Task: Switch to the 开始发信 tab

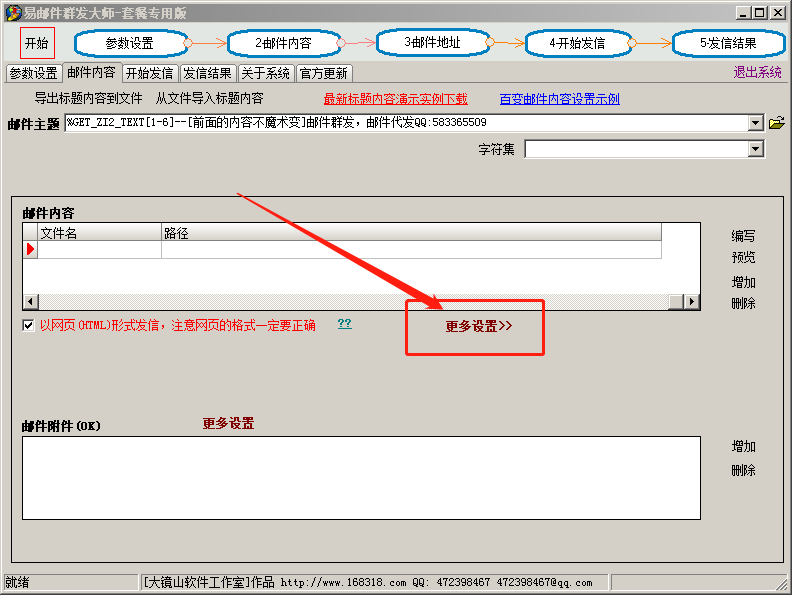Action: pos(149,73)
